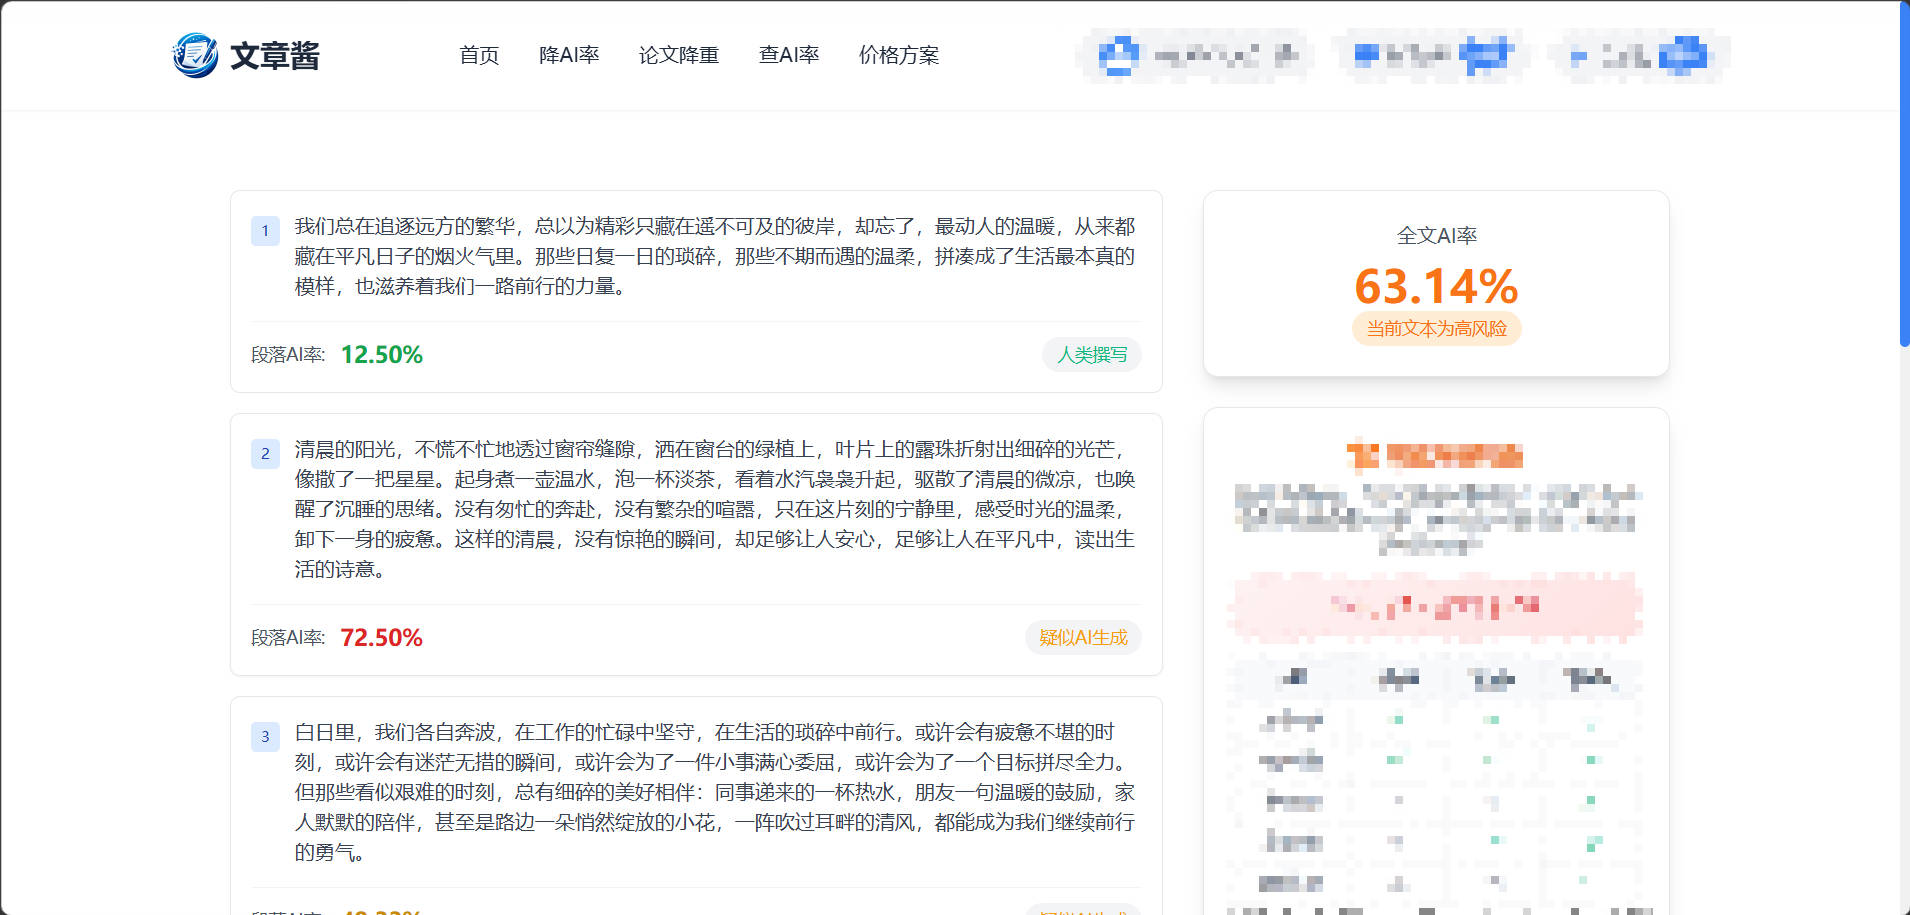
Task: Click the 段落AI率 label beside 72.50%
Action: point(288,638)
